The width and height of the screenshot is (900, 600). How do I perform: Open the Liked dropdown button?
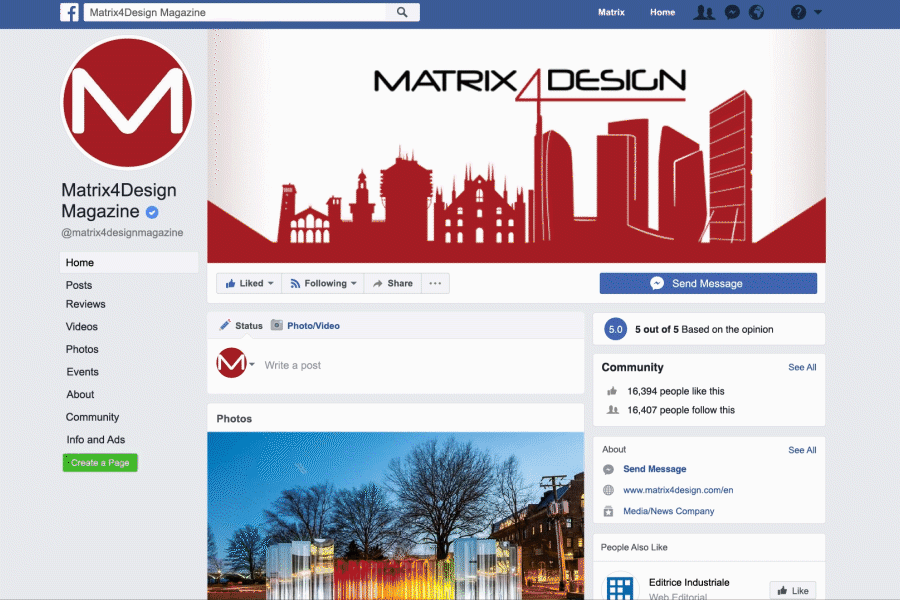pos(249,283)
